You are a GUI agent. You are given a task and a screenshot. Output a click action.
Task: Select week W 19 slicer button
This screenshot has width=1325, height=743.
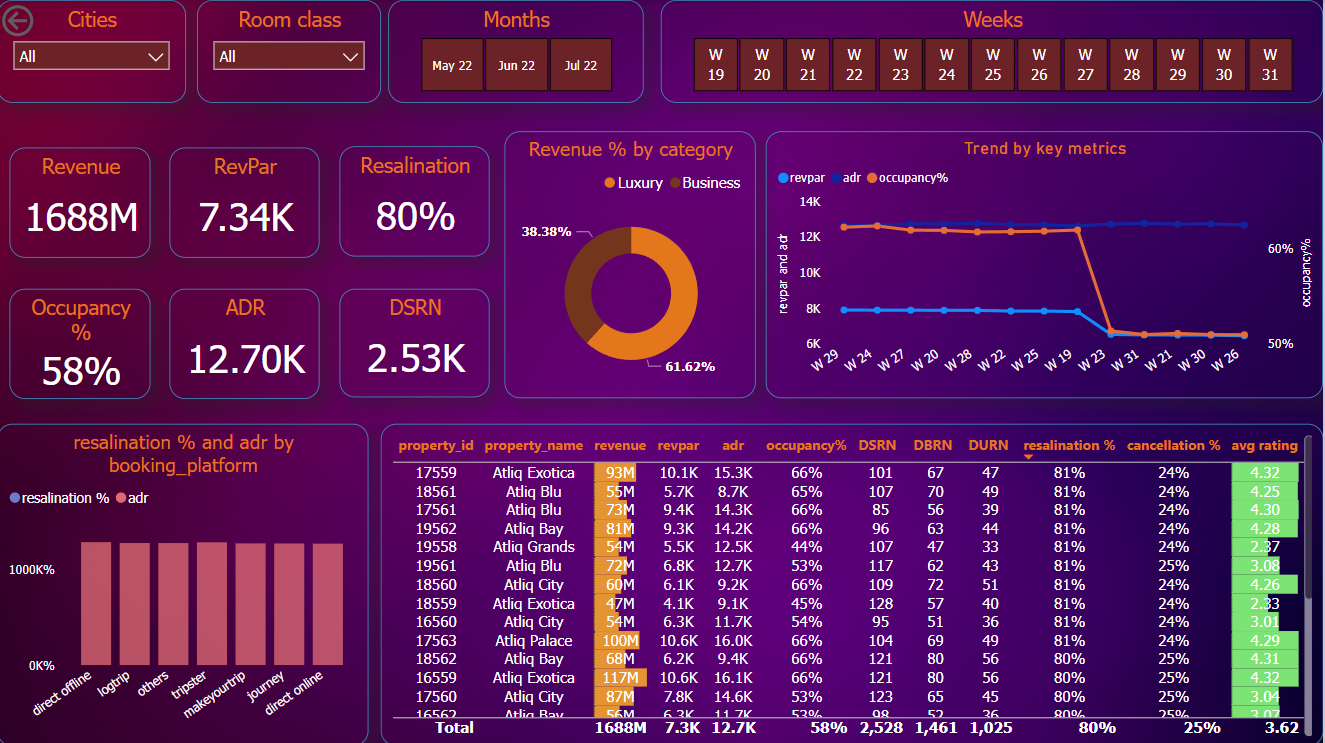[x=716, y=64]
